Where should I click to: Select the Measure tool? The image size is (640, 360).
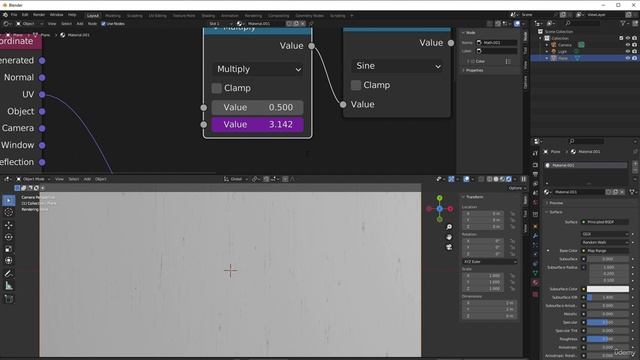coord(9,286)
